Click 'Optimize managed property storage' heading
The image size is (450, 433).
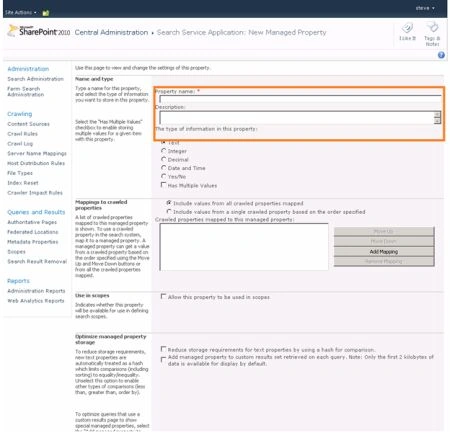(111, 339)
